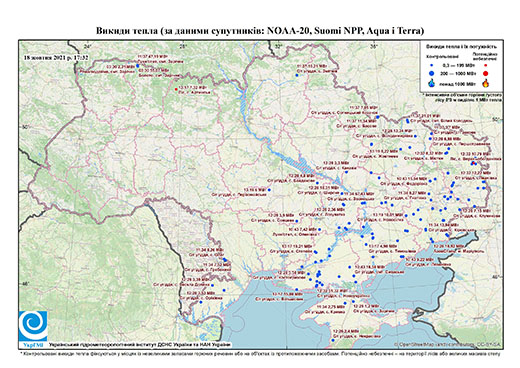The image size is (520, 368).
Task: Click the 18 жовтня 2021 date stamp
Action: (x=56, y=57)
